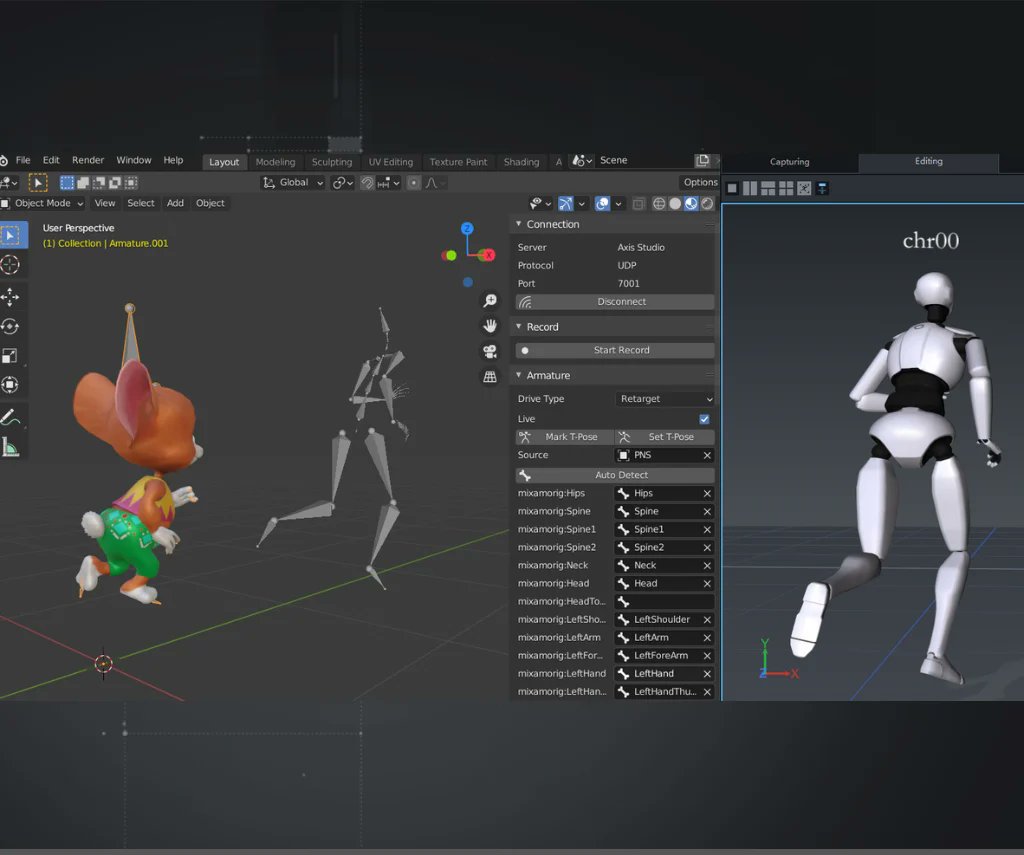Select the Measure tool
This screenshot has height=855, width=1024.
(x=10, y=447)
